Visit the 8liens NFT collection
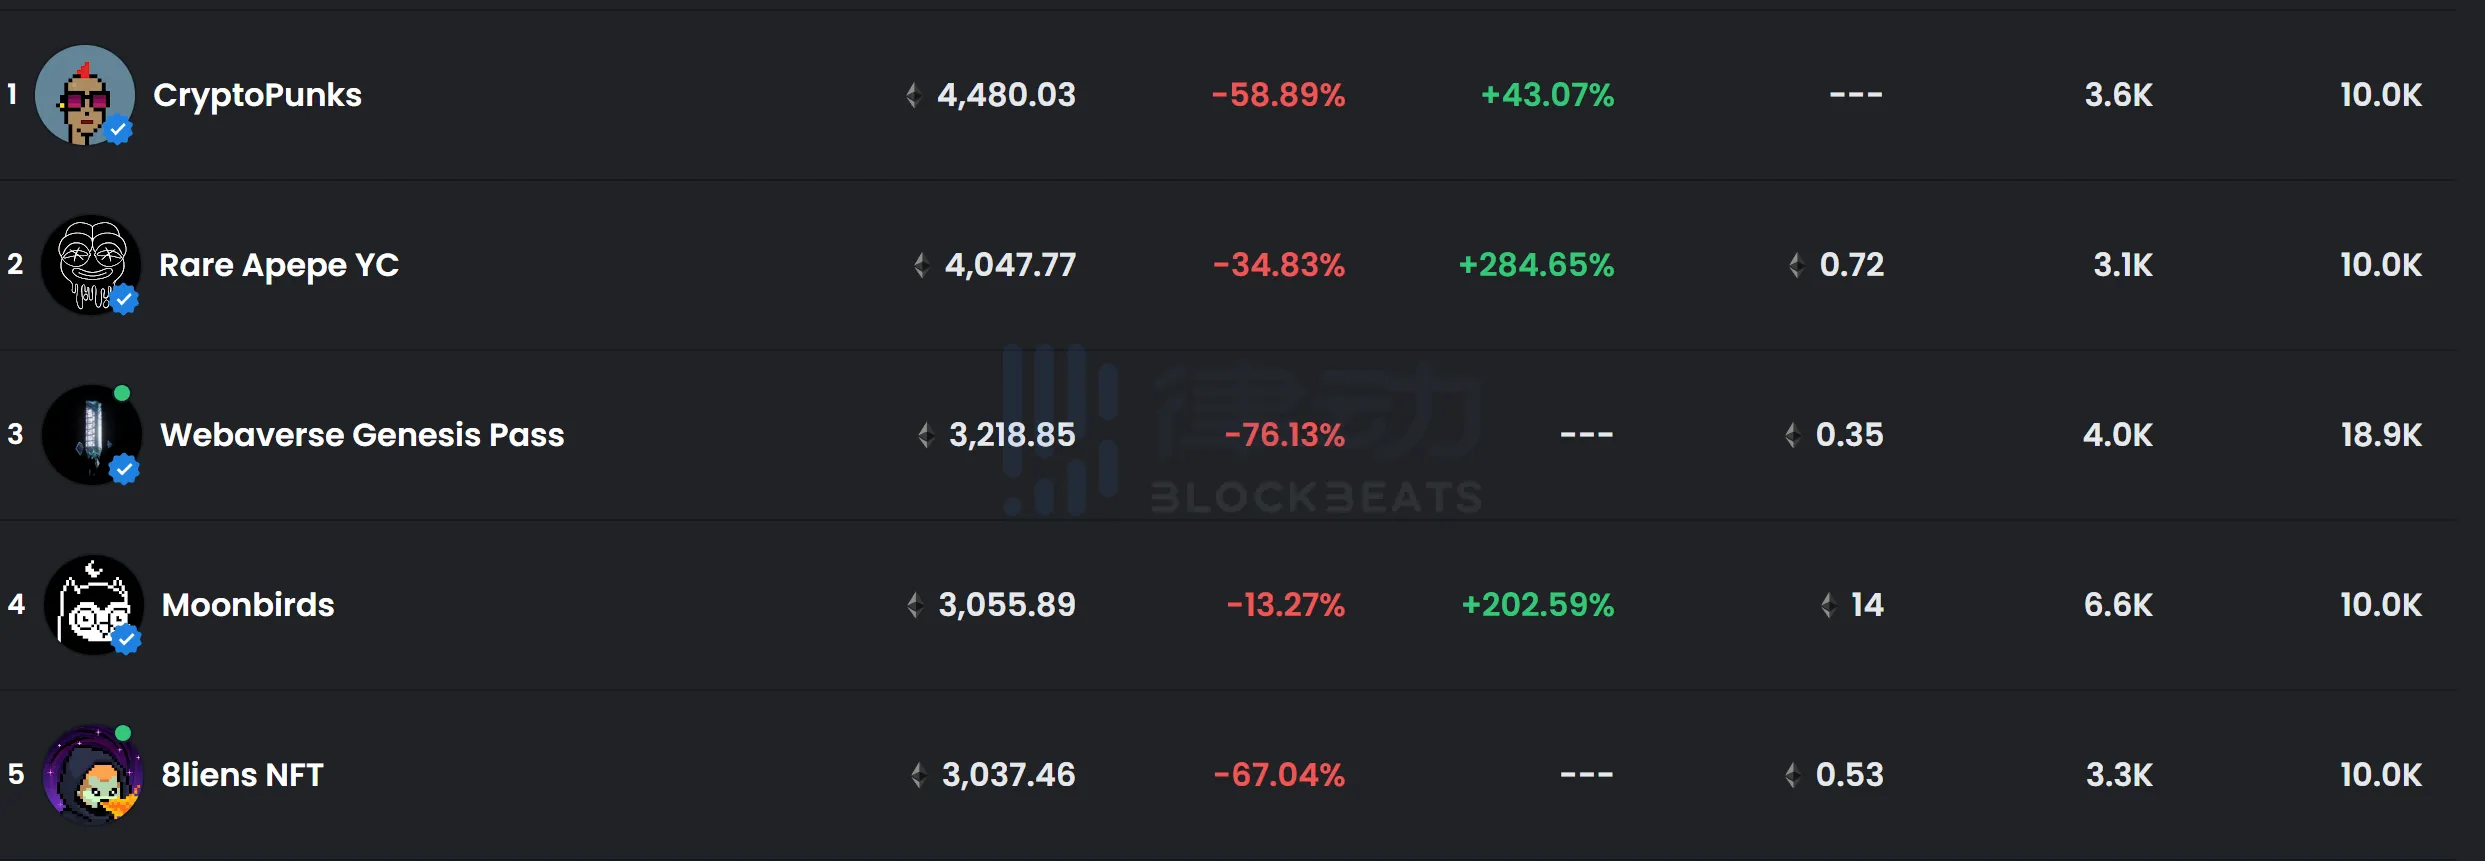Viewport: 2485px width, 861px height. pyautogui.click(x=242, y=775)
